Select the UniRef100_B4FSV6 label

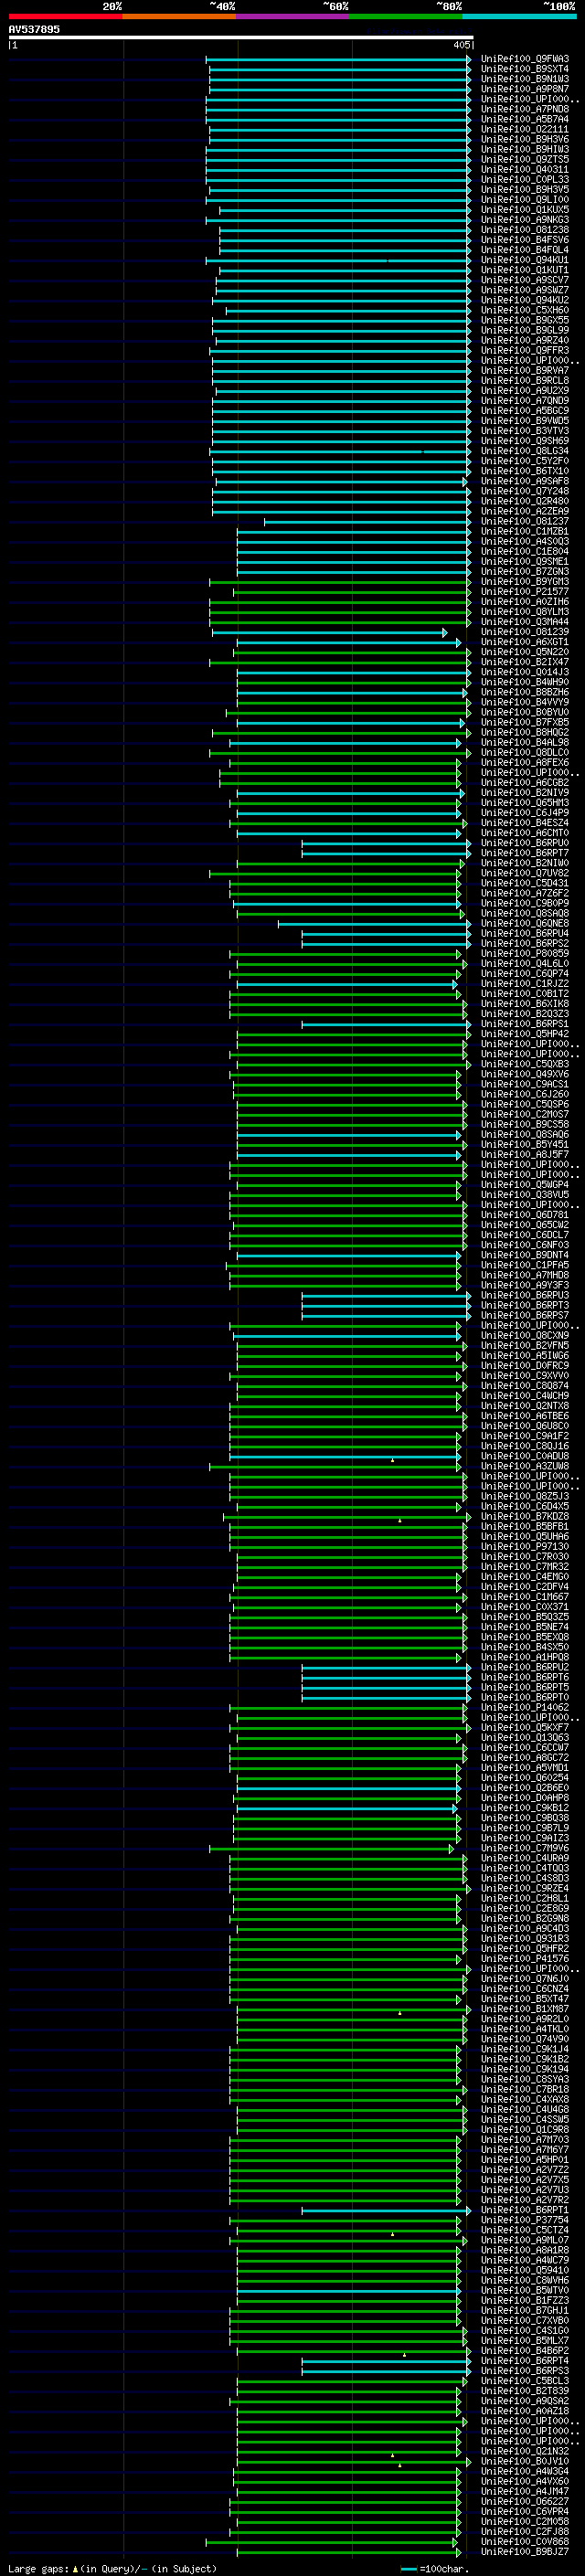click(x=525, y=239)
